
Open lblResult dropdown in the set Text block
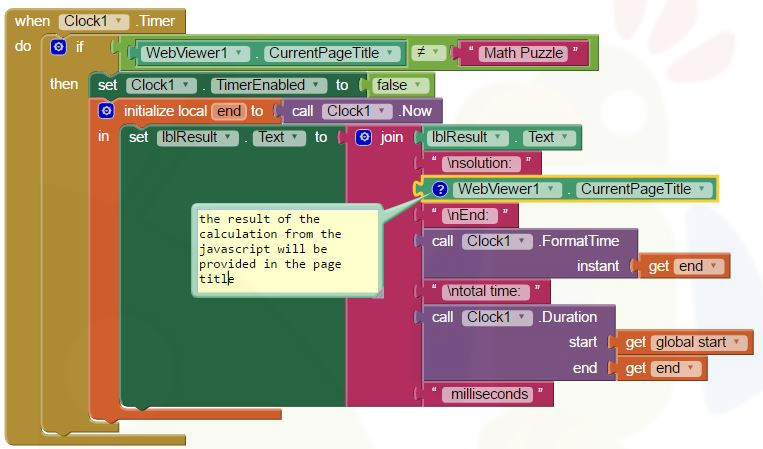[x=197, y=137]
